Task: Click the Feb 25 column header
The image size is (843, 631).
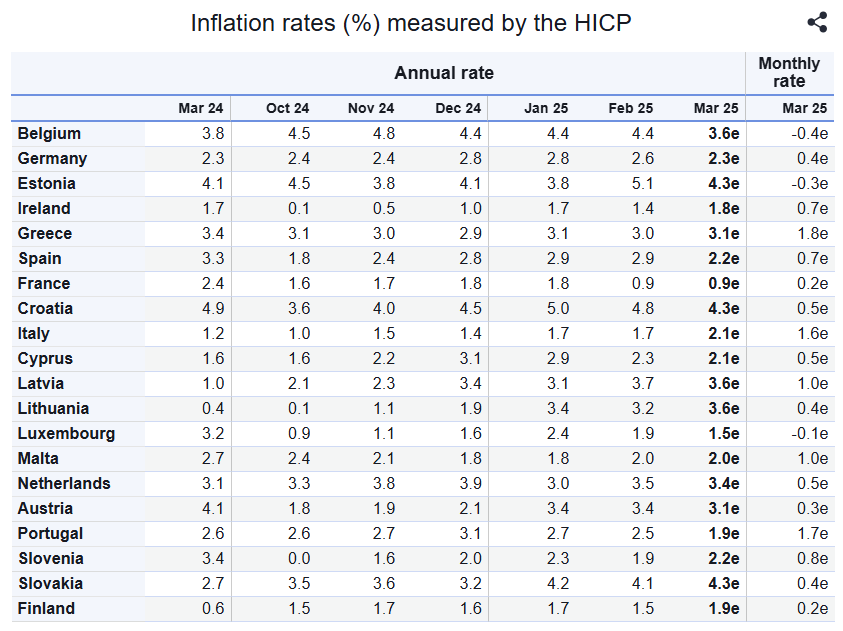Action: (631, 108)
